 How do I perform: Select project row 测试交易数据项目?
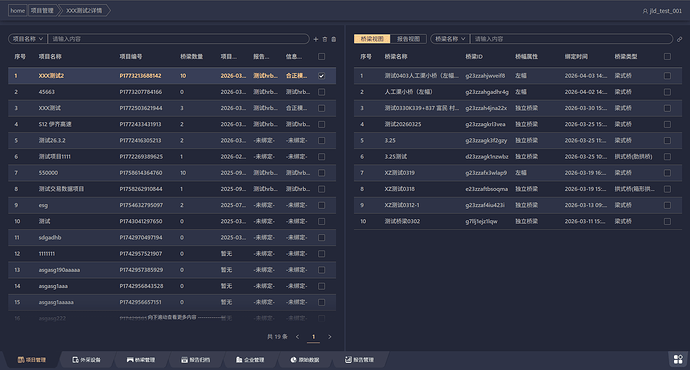172,189
